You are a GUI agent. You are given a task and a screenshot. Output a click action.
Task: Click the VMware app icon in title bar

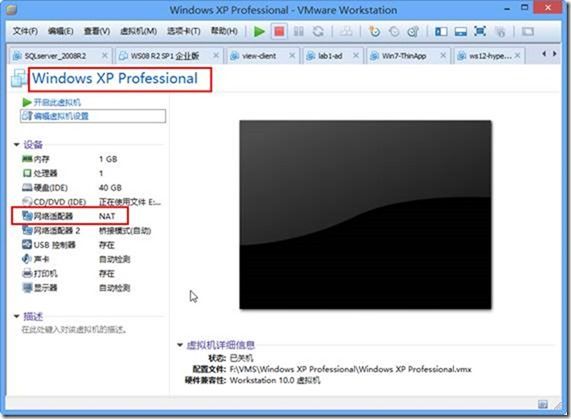pos(12,9)
